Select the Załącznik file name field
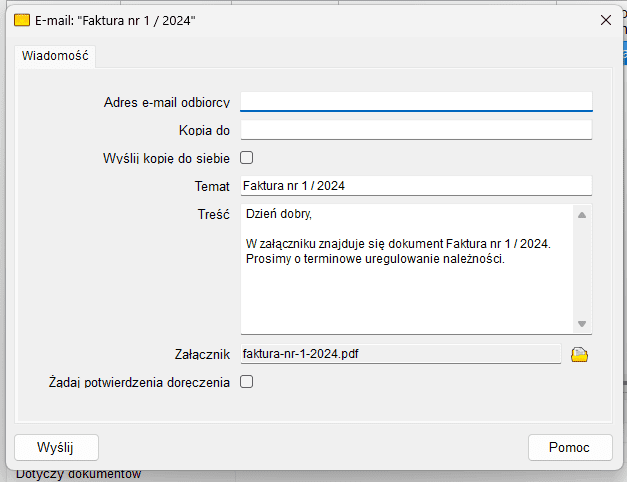627x482 pixels. click(401, 354)
